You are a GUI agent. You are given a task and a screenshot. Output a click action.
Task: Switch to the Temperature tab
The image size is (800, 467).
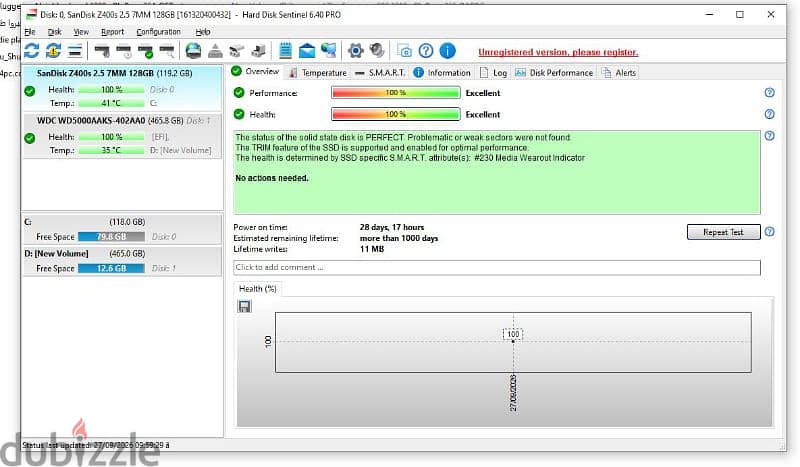(317, 73)
